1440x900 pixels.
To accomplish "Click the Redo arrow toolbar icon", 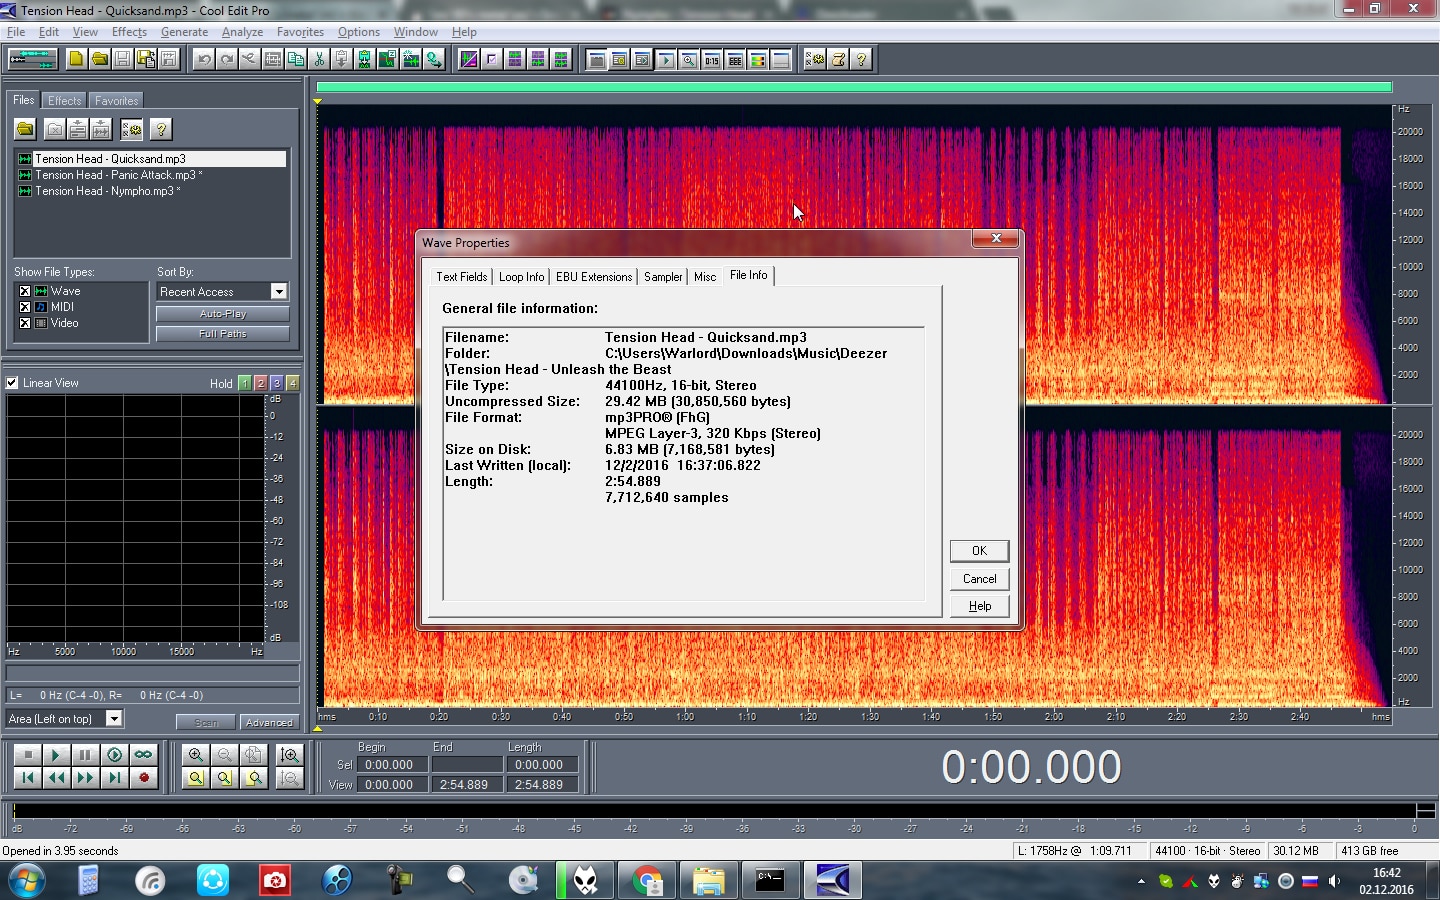I will [226, 59].
